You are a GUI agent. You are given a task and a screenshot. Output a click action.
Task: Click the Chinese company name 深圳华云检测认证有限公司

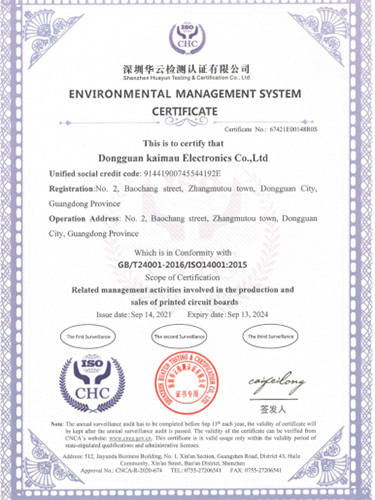click(x=186, y=69)
